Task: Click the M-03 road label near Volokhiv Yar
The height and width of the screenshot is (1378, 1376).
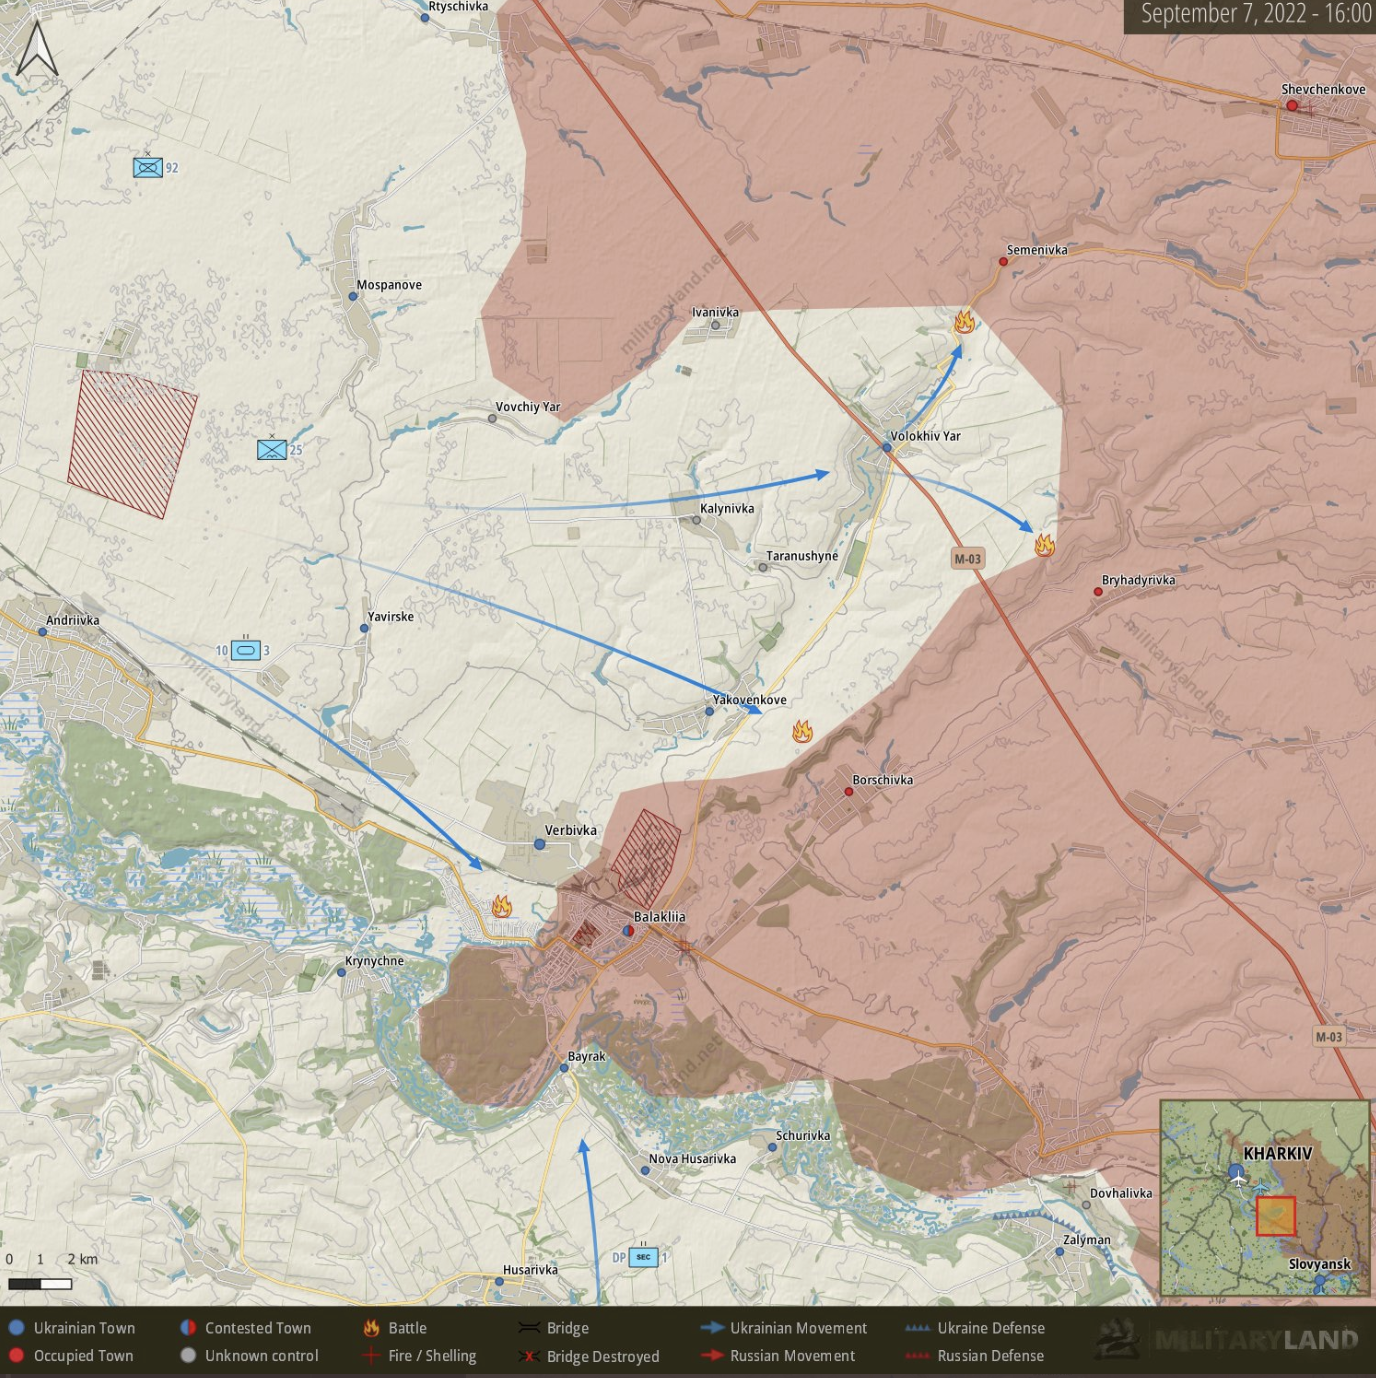Action: 967,559
